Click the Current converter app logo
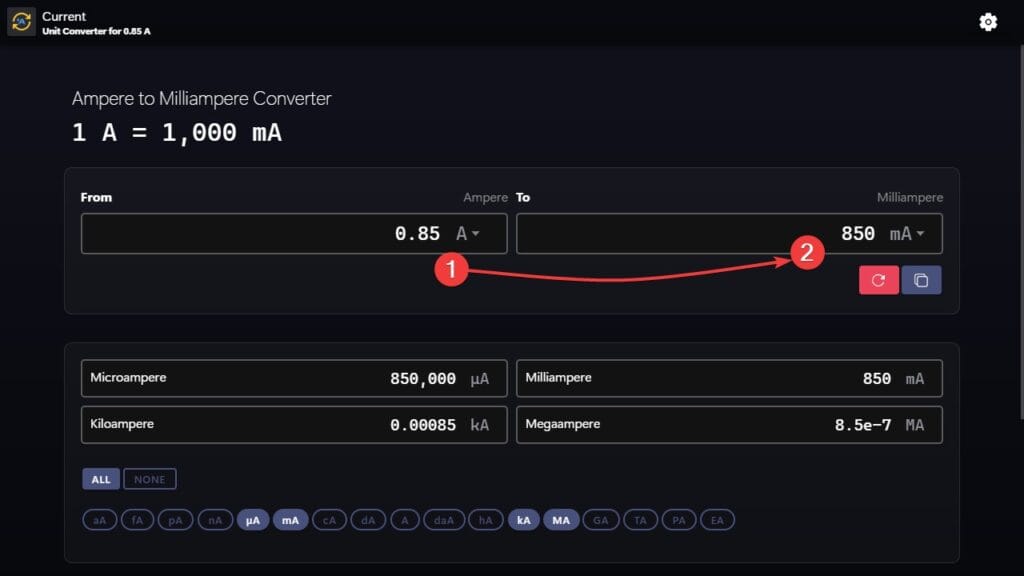 [x=21, y=22]
